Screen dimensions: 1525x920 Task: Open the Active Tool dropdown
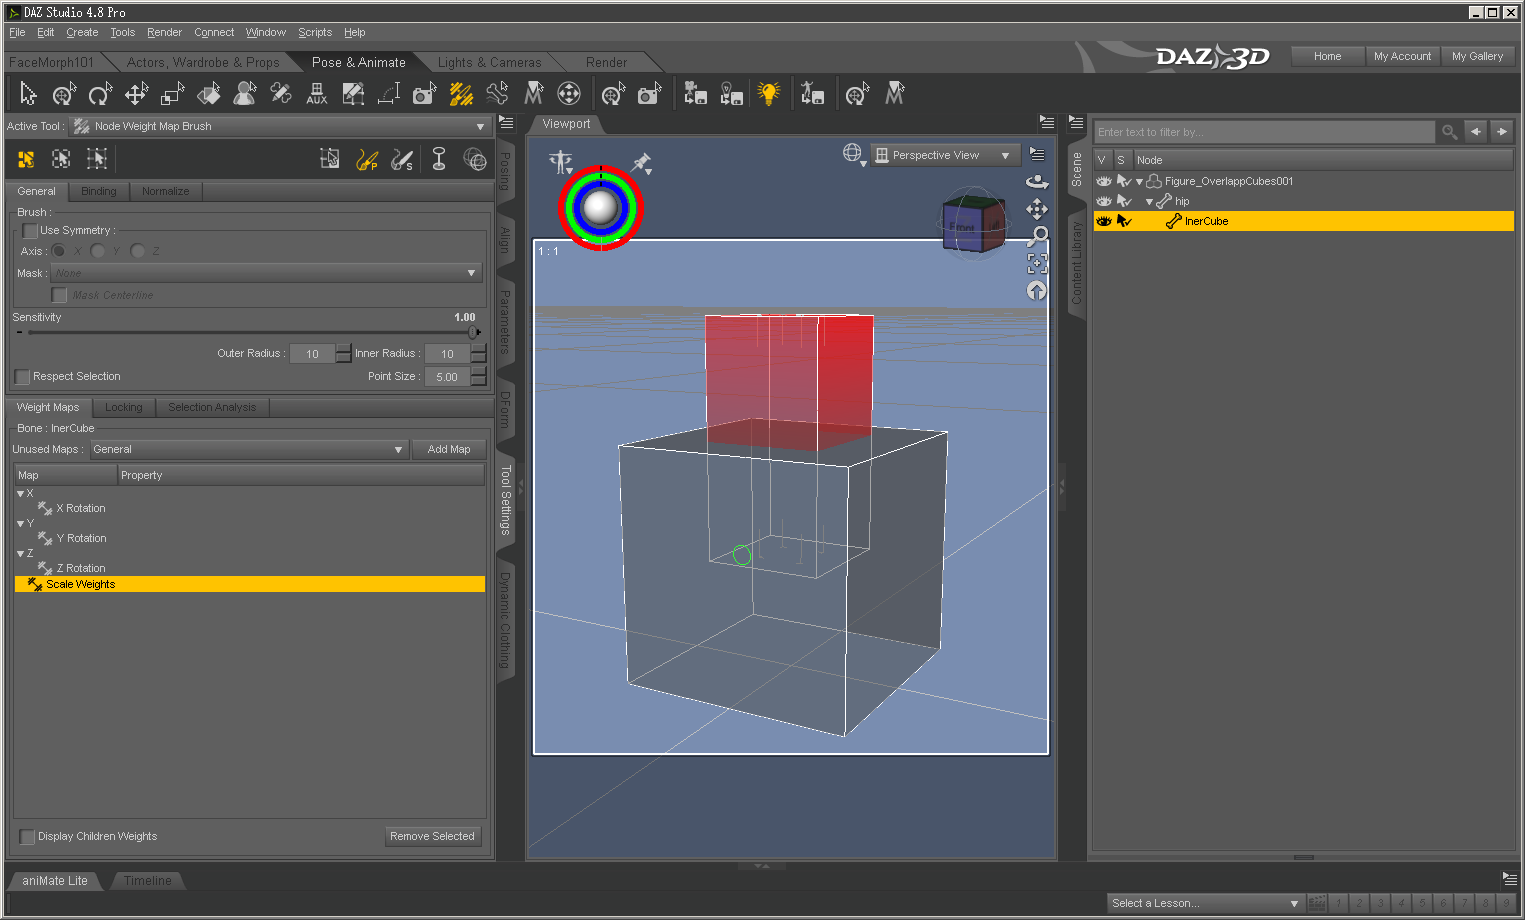coord(279,127)
